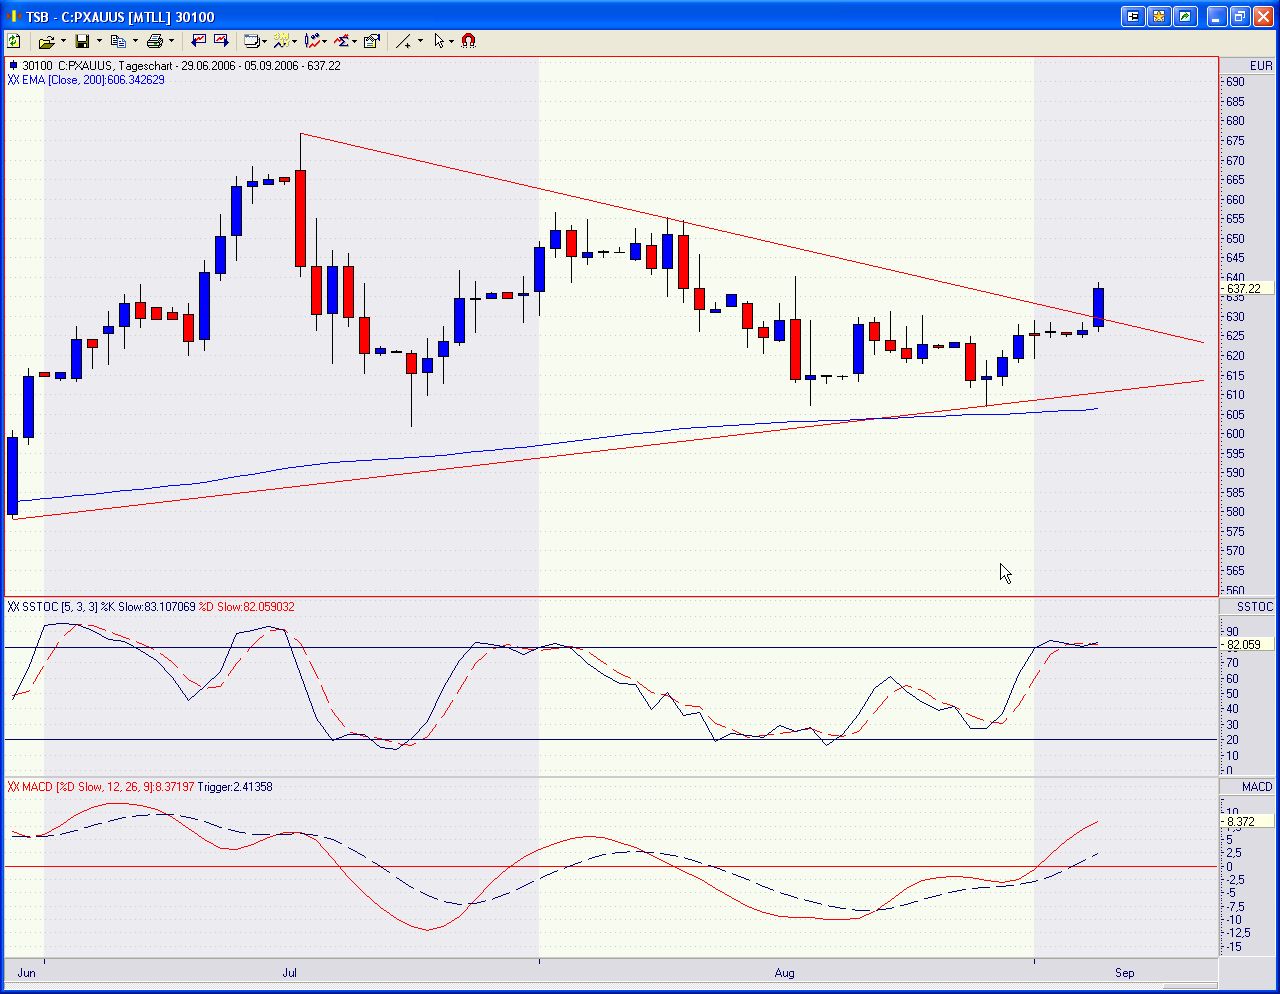Viewport: 1280px width, 994px height.
Task: Close the TSB chart window
Action: pos(1264,16)
